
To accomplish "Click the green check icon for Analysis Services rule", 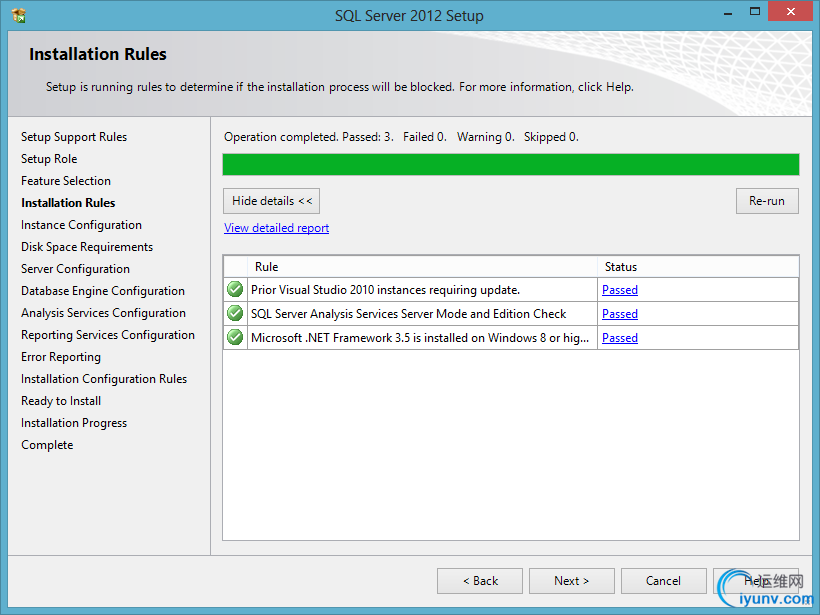I will 235,313.
